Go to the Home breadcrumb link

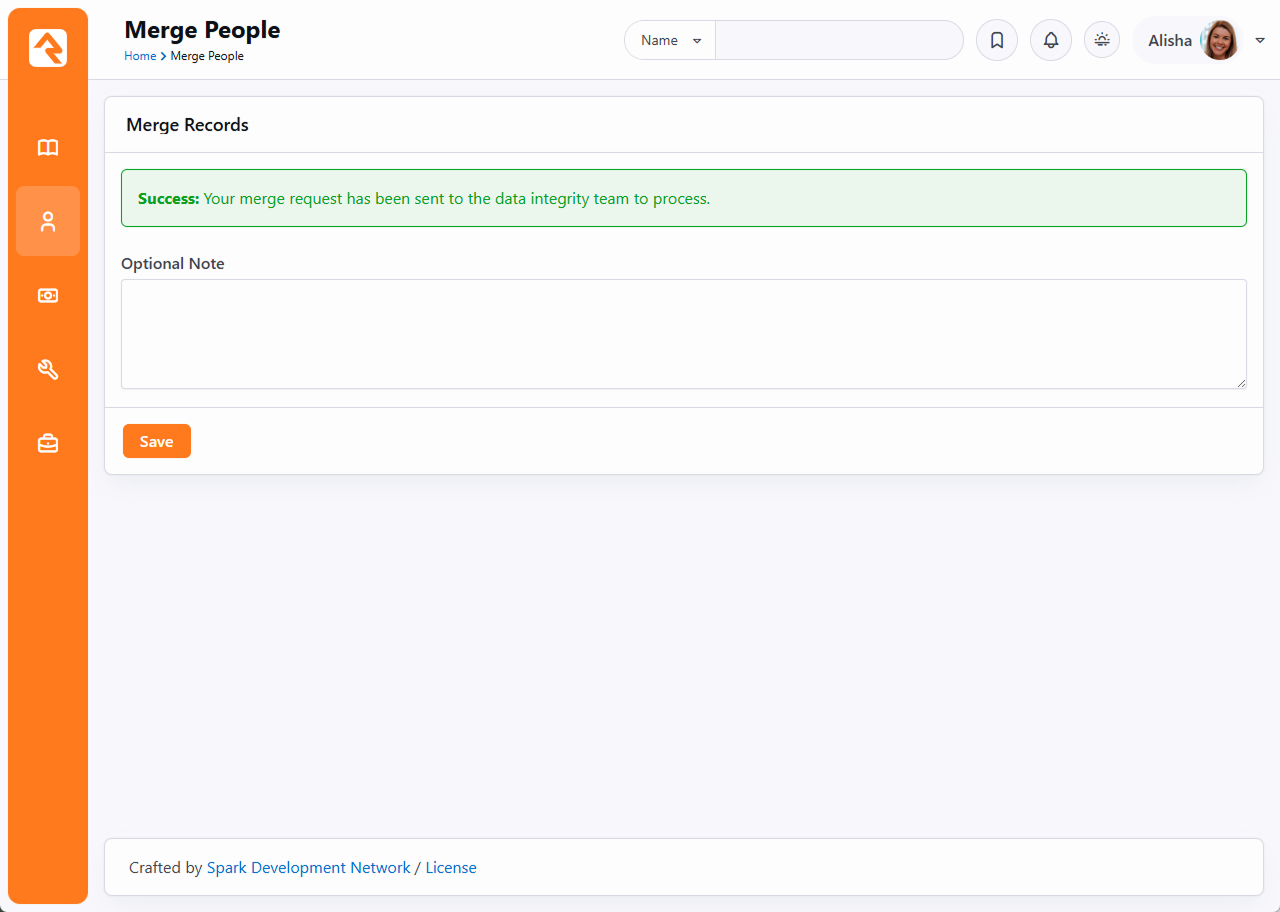click(x=140, y=57)
